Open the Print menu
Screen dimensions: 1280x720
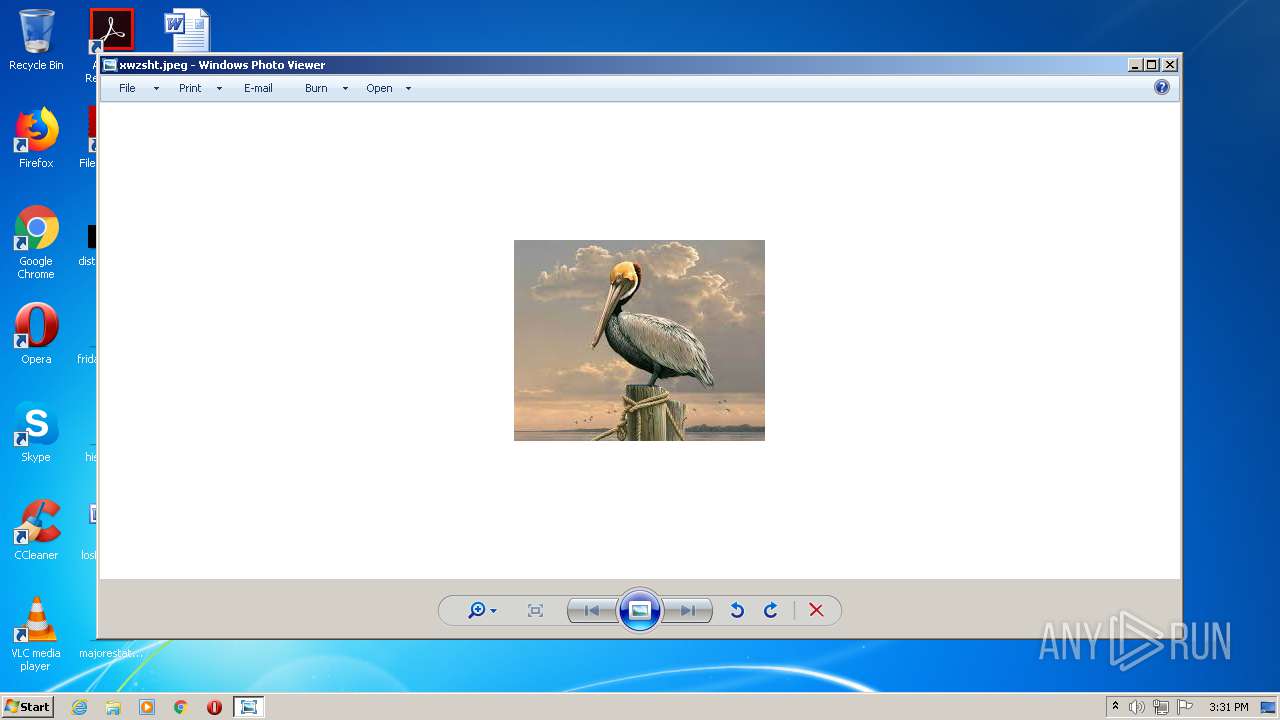click(x=190, y=88)
